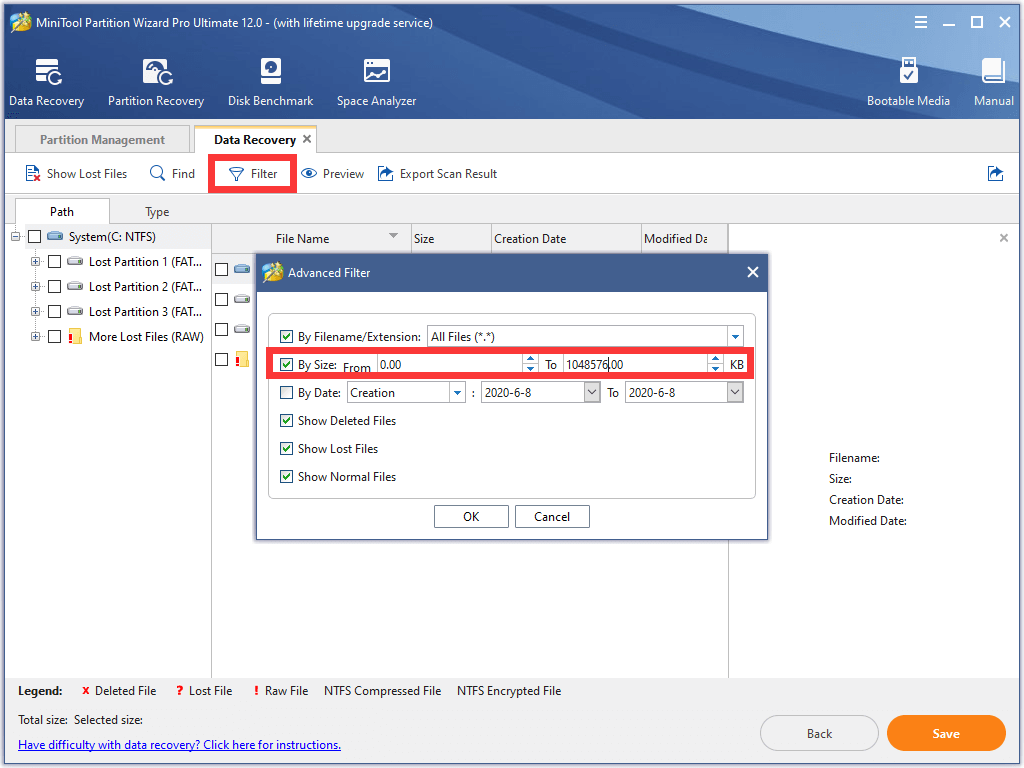Click Show Lost Files in the toolbar
This screenshot has height=768, width=1024.
76,174
